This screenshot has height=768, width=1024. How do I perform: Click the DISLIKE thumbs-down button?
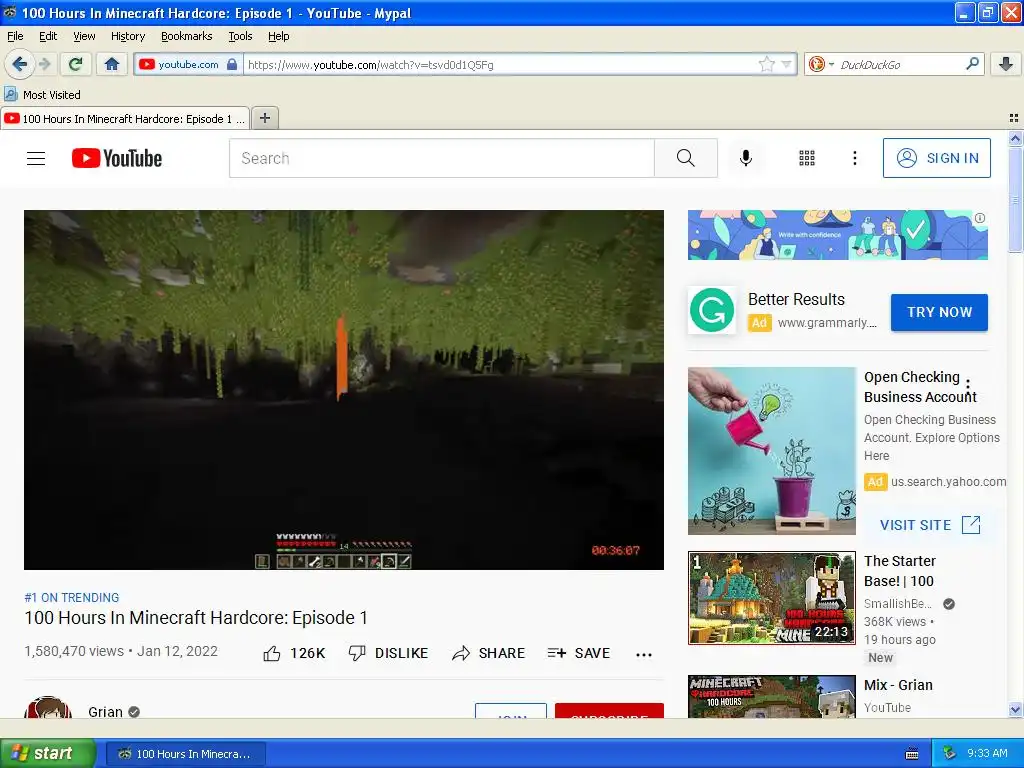coord(389,653)
